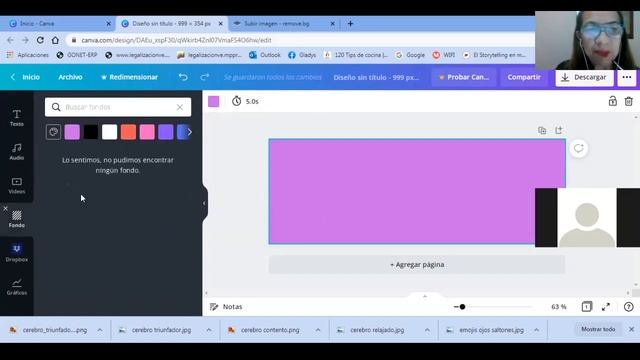This screenshot has width=640, height=360.
Task: Click the timer 5.0s clock icon
Action: pyautogui.click(x=237, y=101)
